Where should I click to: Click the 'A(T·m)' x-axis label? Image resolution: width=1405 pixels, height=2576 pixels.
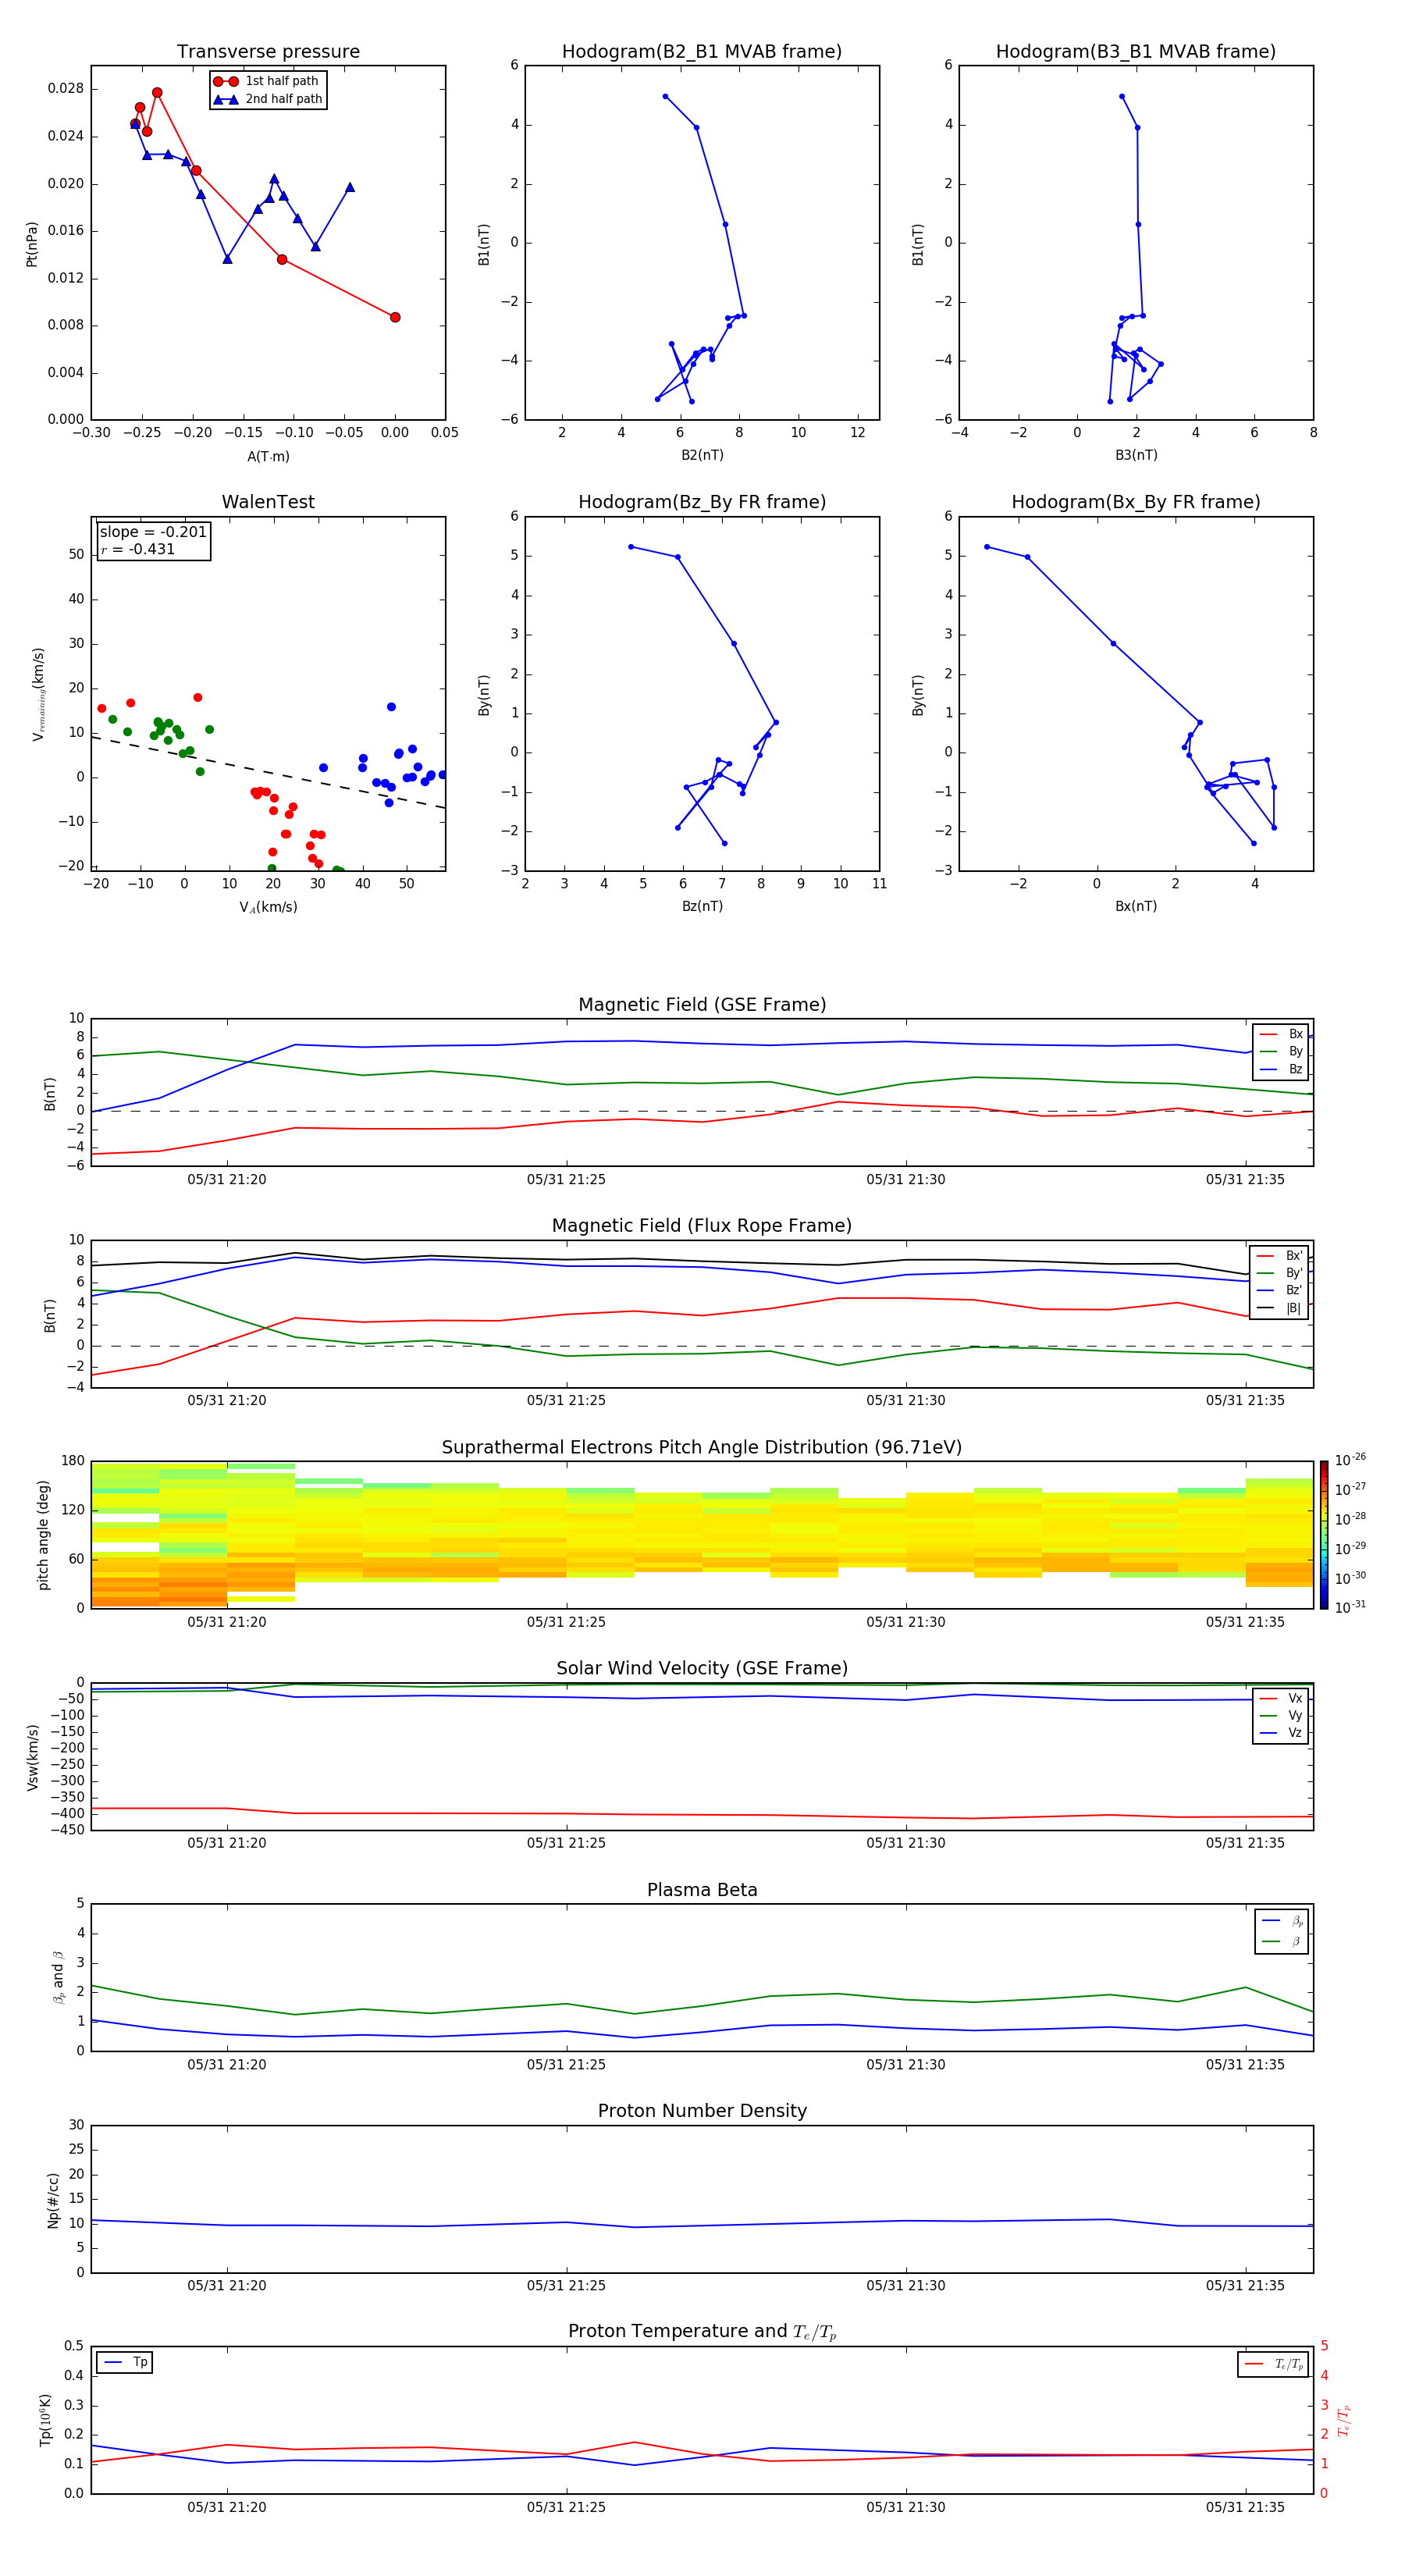pos(268,456)
